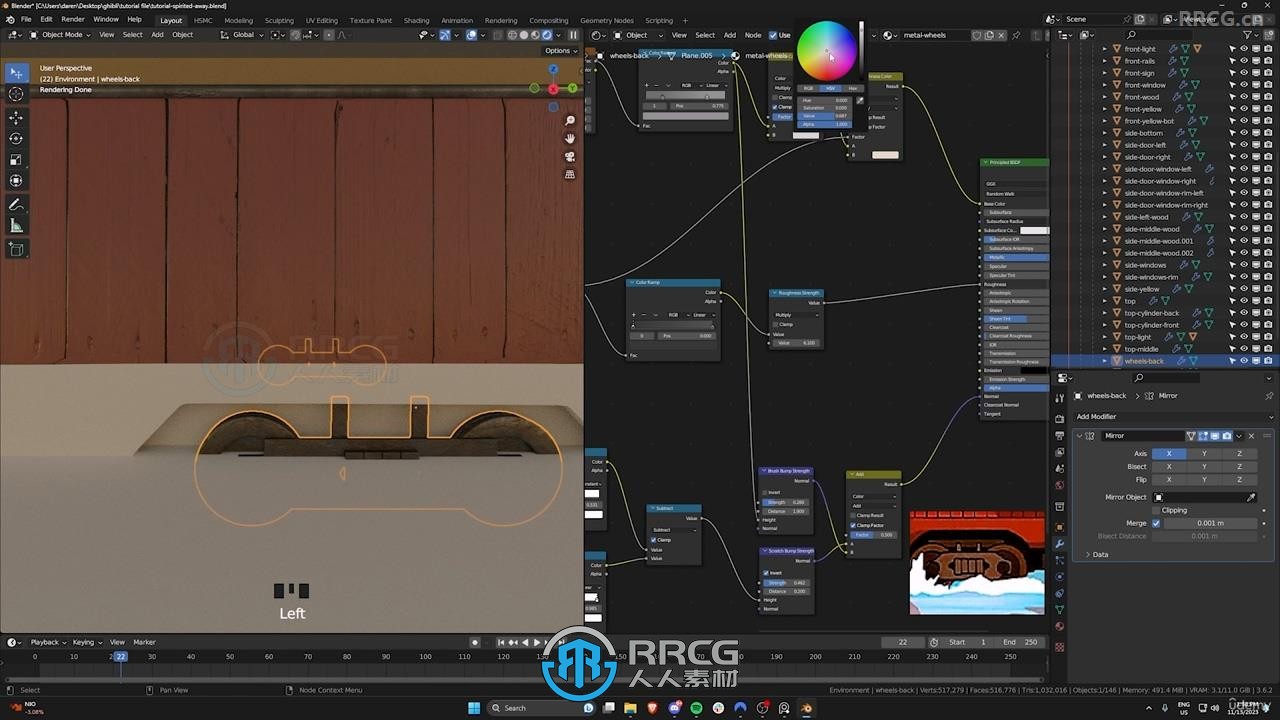
Task: Pin the properties editor context
Action: pyautogui.click(x=1270, y=396)
